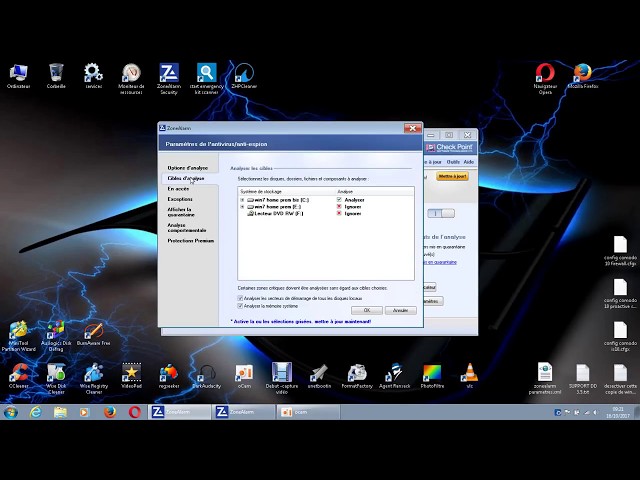Click the Système de stockage column header

tap(286, 191)
